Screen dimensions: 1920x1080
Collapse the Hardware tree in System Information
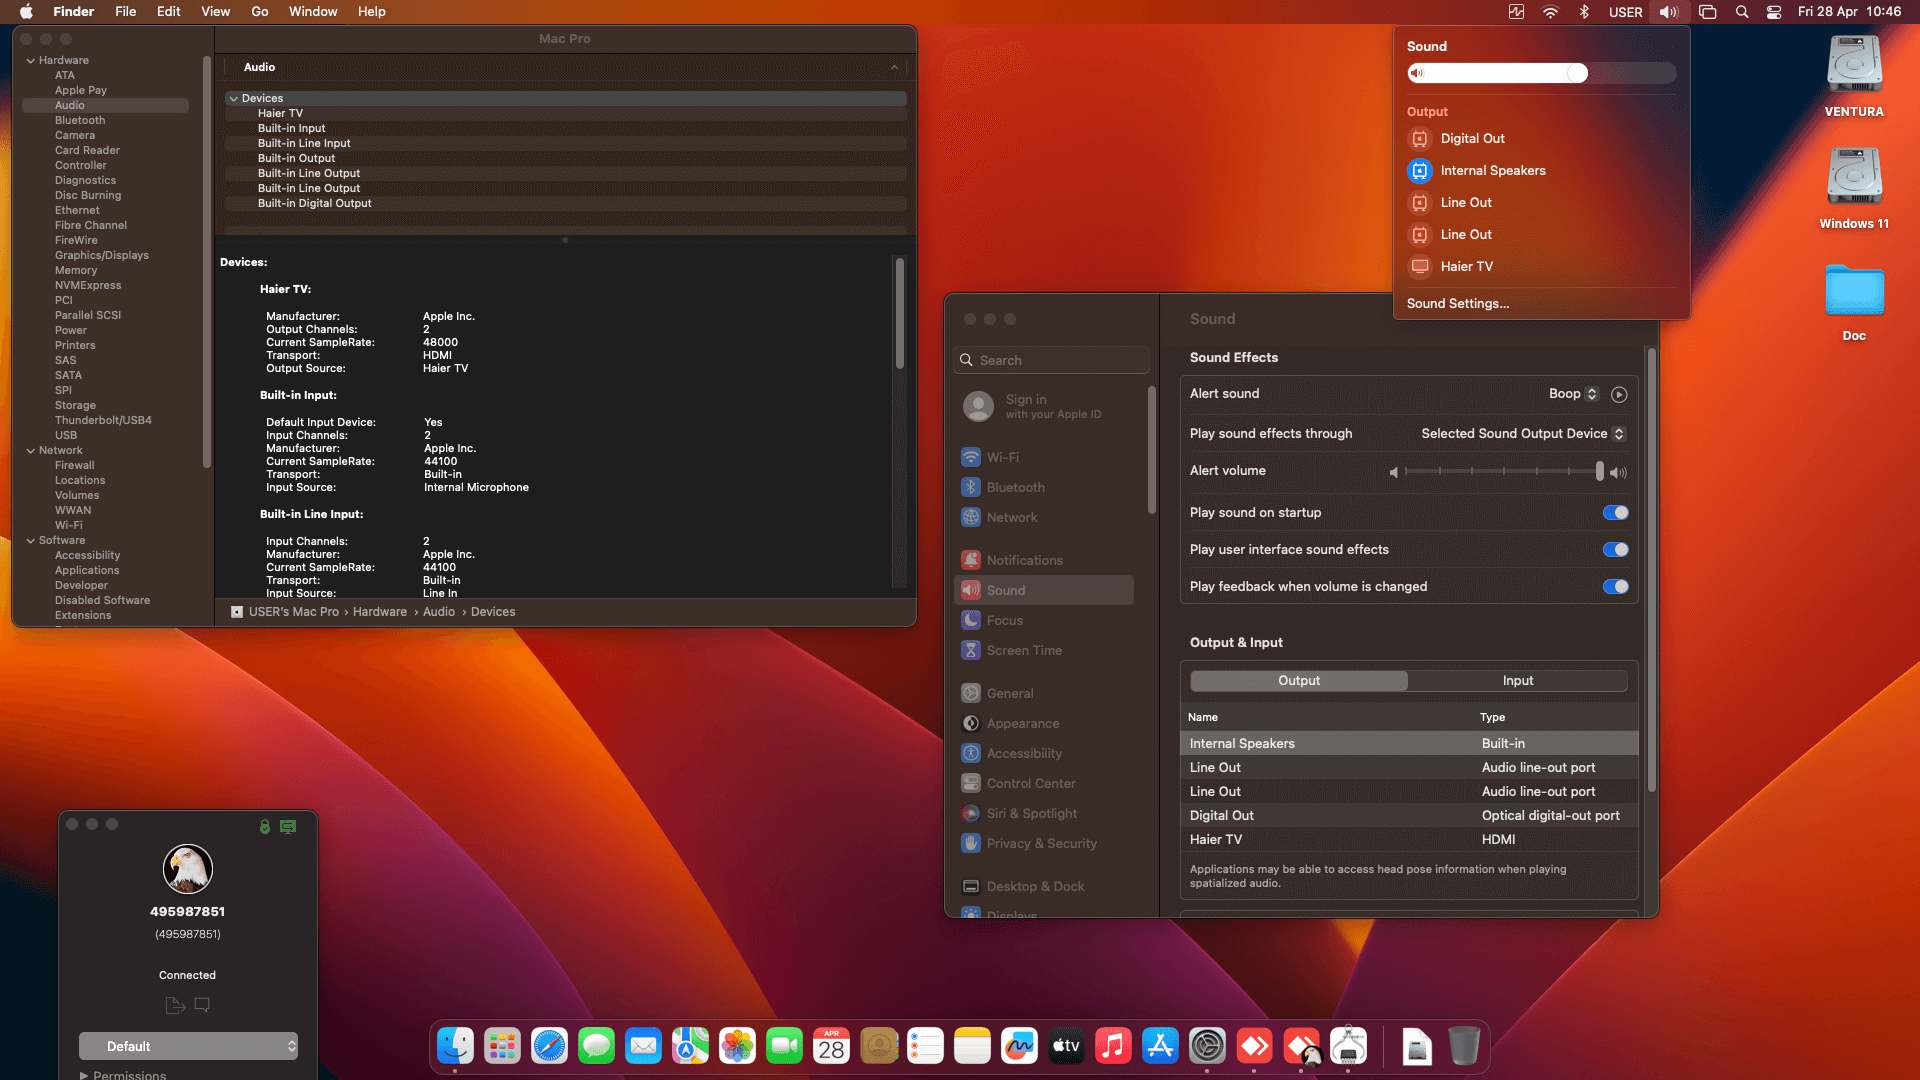coord(31,61)
